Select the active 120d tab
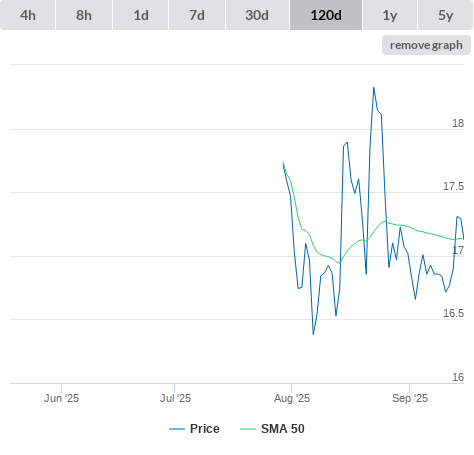The height and width of the screenshot is (455, 474). click(326, 15)
